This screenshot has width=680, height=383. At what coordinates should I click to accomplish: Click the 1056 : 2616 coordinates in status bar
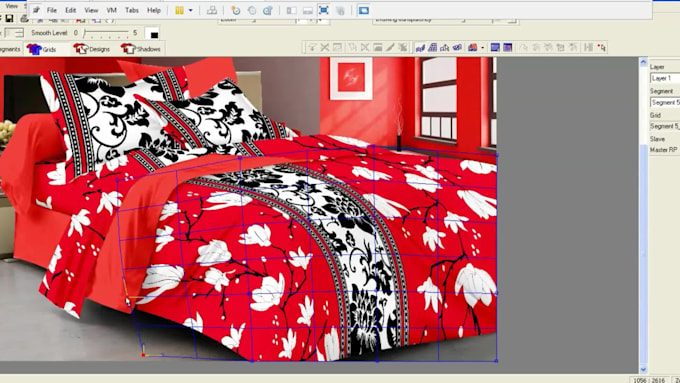coord(649,380)
